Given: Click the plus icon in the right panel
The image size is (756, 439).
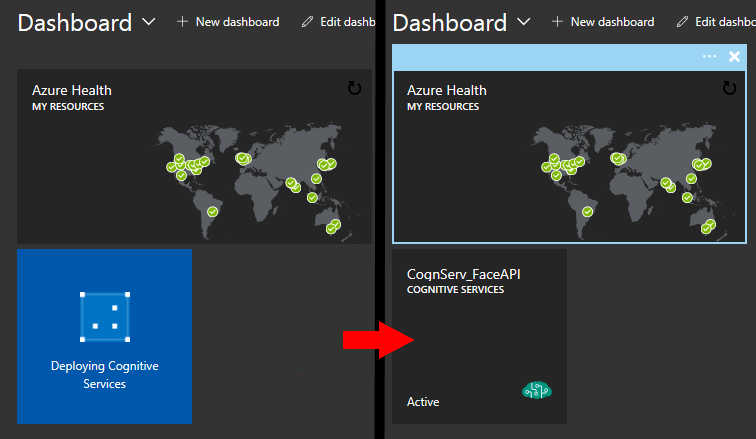Looking at the screenshot, I should tap(557, 22).
